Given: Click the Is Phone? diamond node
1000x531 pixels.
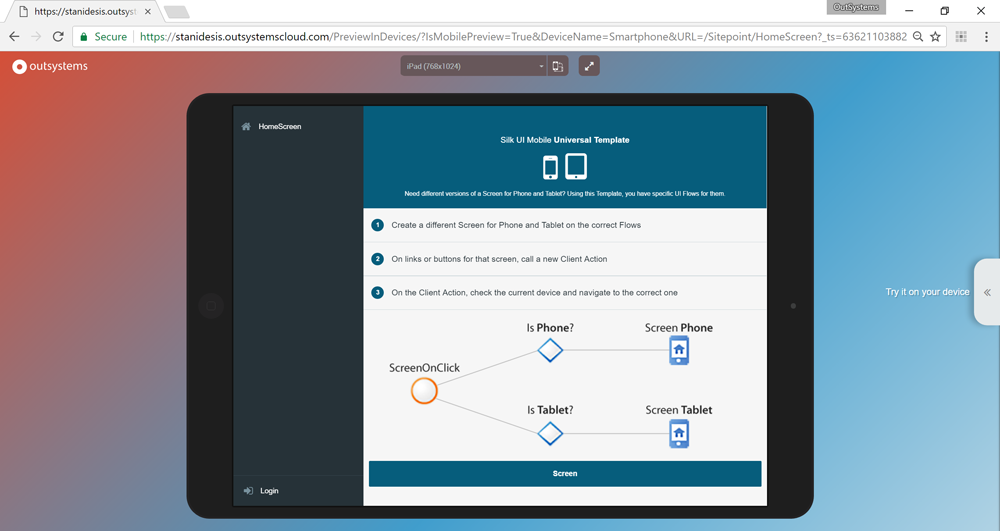Looking at the screenshot, I should 550,350.
